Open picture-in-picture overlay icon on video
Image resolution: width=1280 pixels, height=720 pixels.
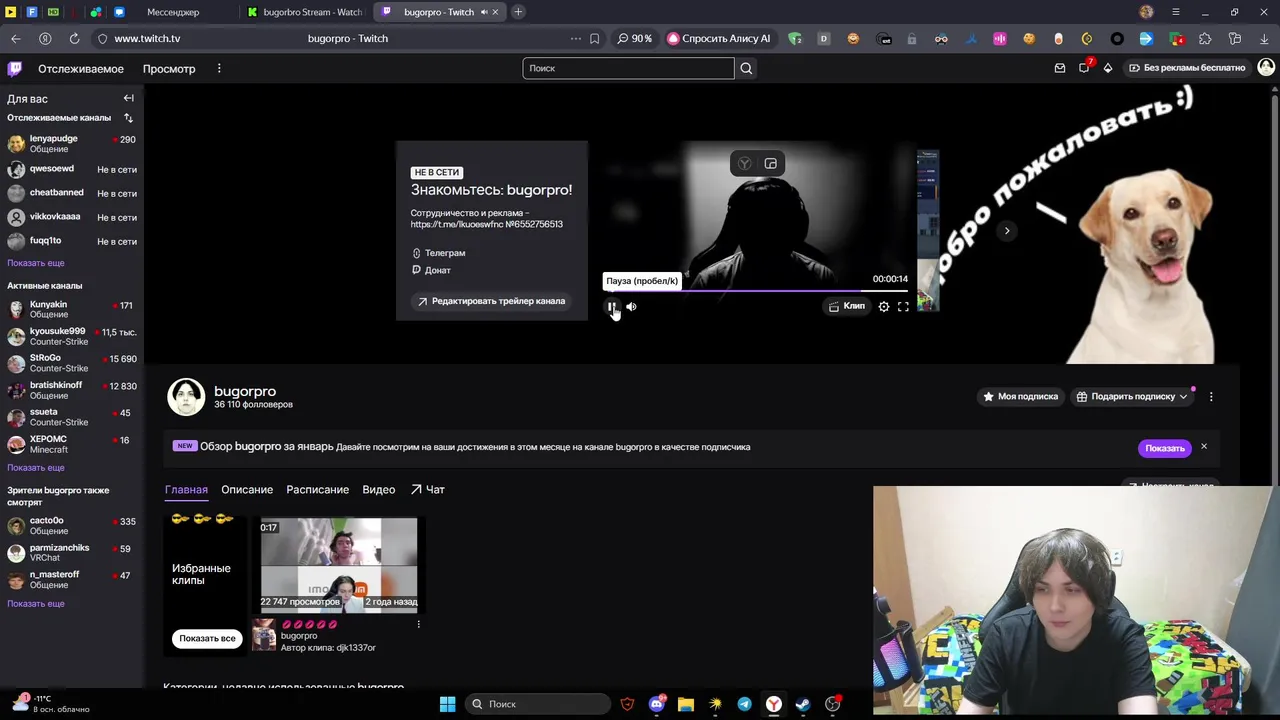coord(770,164)
